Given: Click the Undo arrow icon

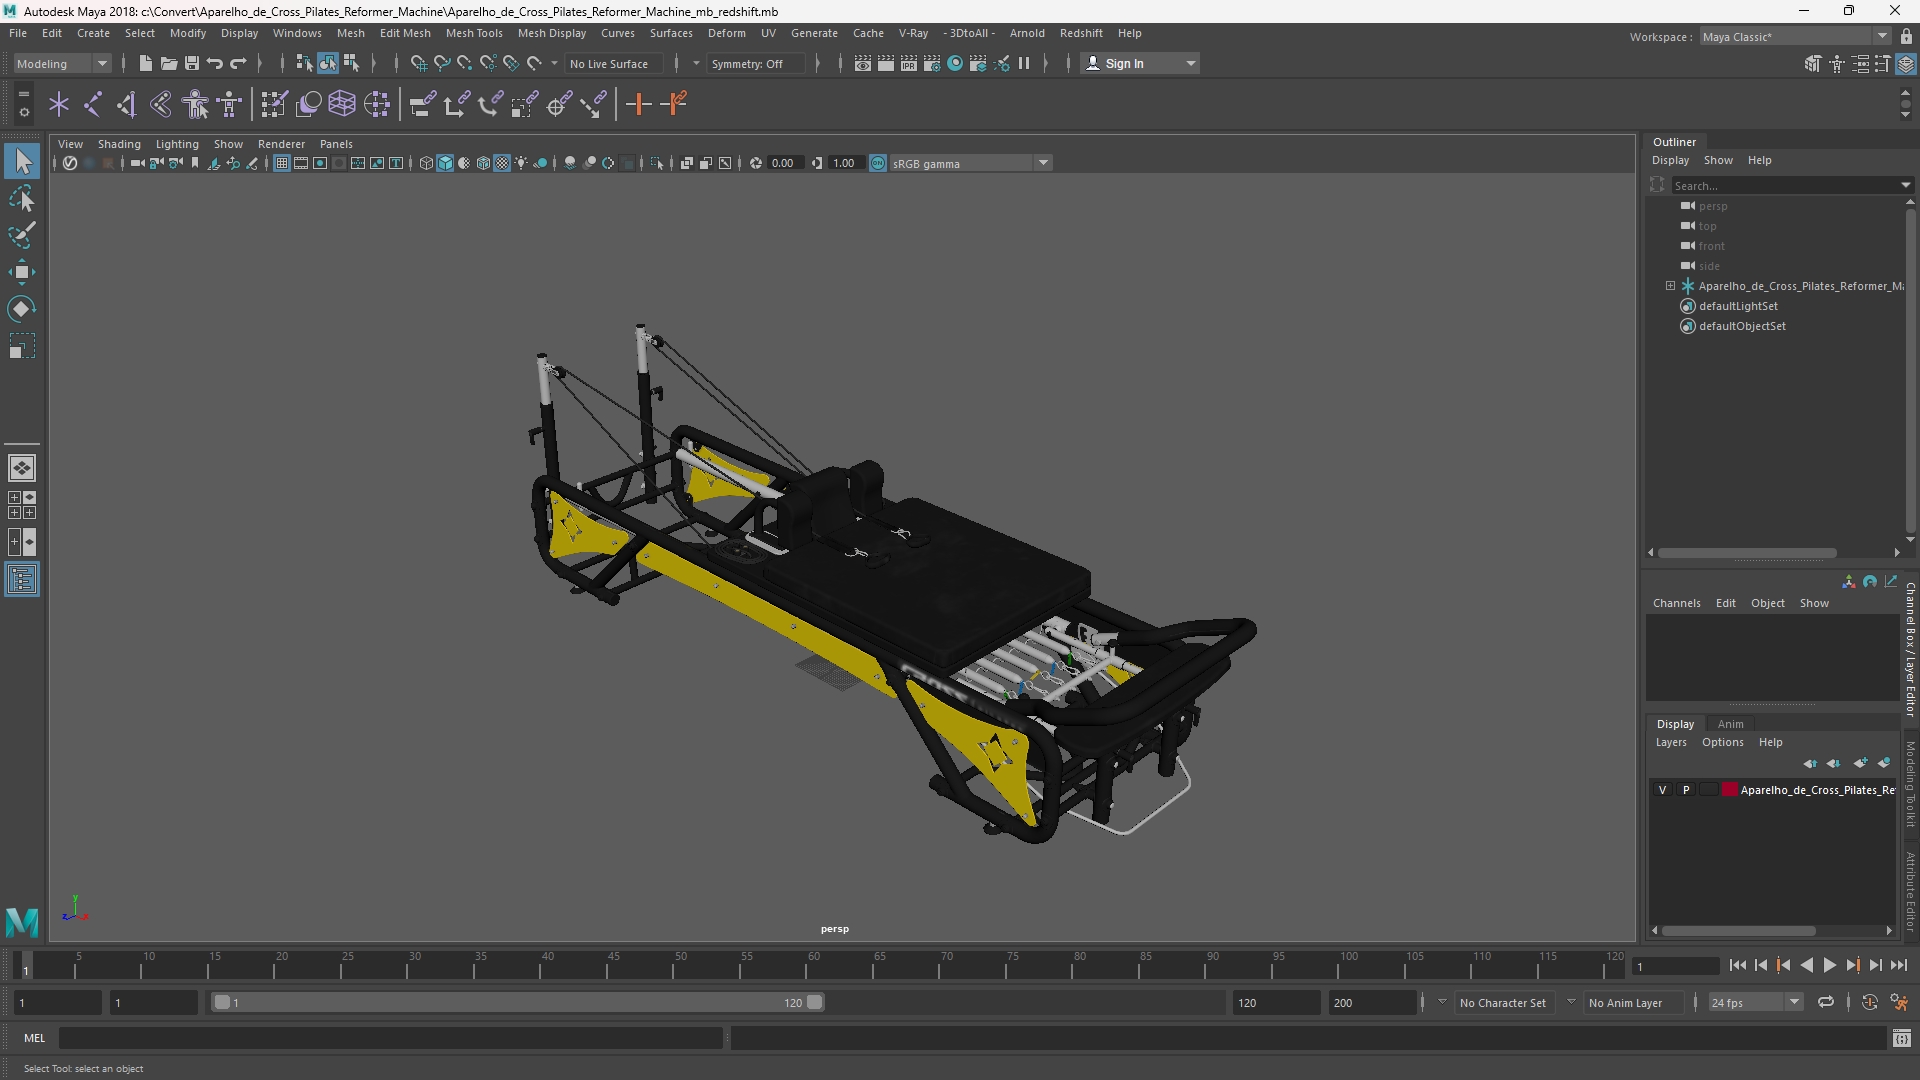Looking at the screenshot, I should coord(215,63).
